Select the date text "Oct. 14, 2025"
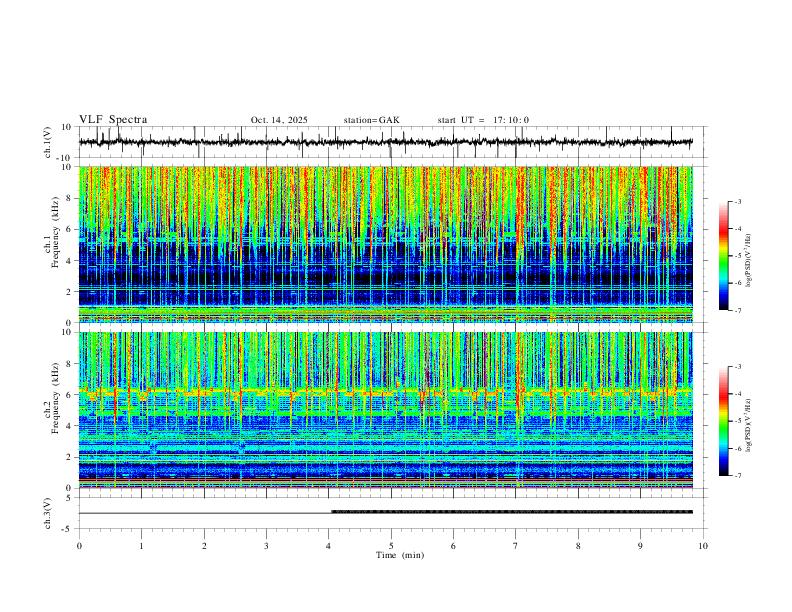This screenshot has height=612, width=792. coord(279,120)
